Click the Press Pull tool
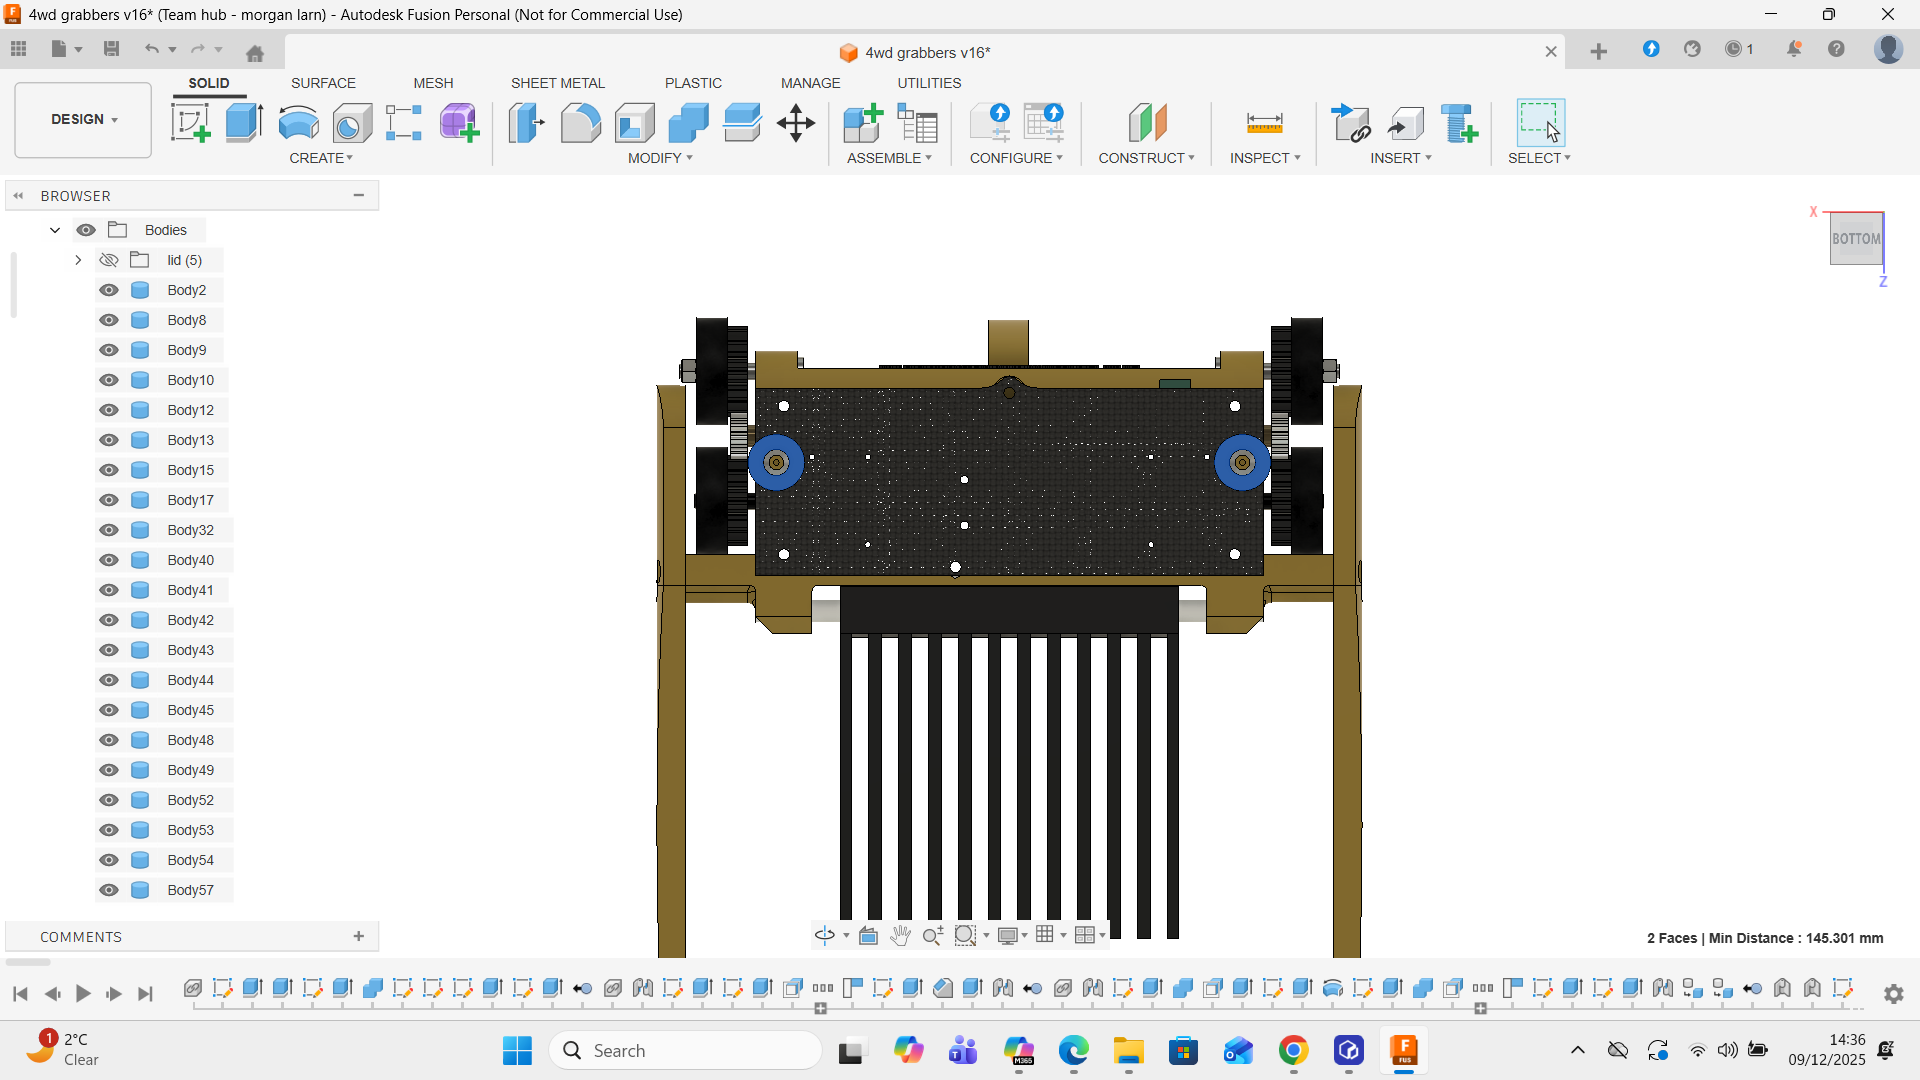Viewport: 1920px width, 1080px height. click(526, 123)
